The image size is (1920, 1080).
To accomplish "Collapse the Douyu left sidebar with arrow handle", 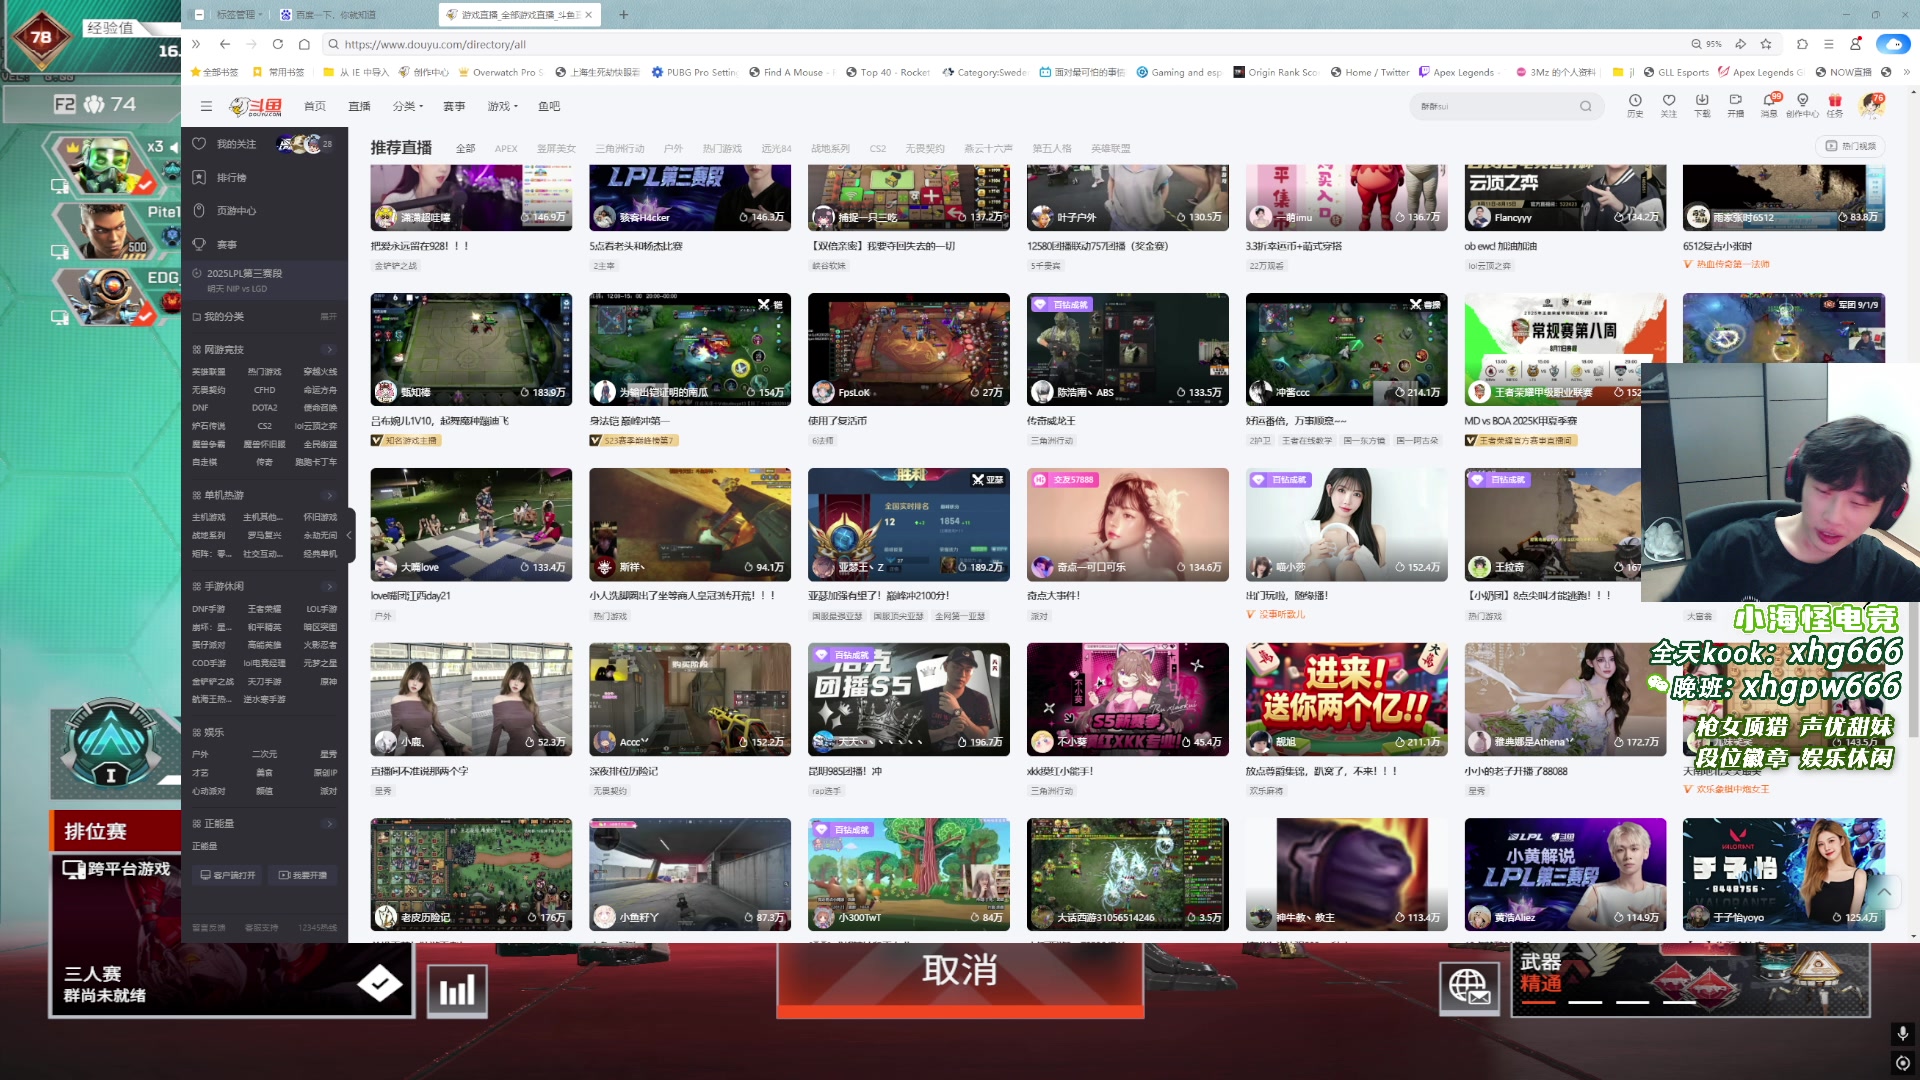I will [349, 536].
